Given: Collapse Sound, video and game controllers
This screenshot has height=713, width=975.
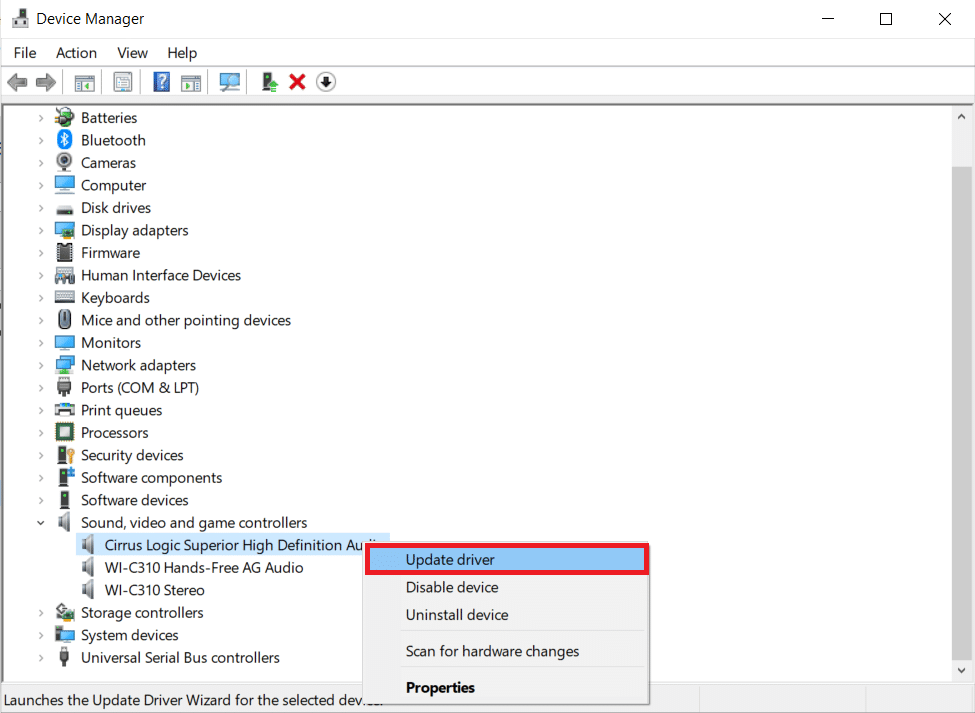Looking at the screenshot, I should [41, 523].
